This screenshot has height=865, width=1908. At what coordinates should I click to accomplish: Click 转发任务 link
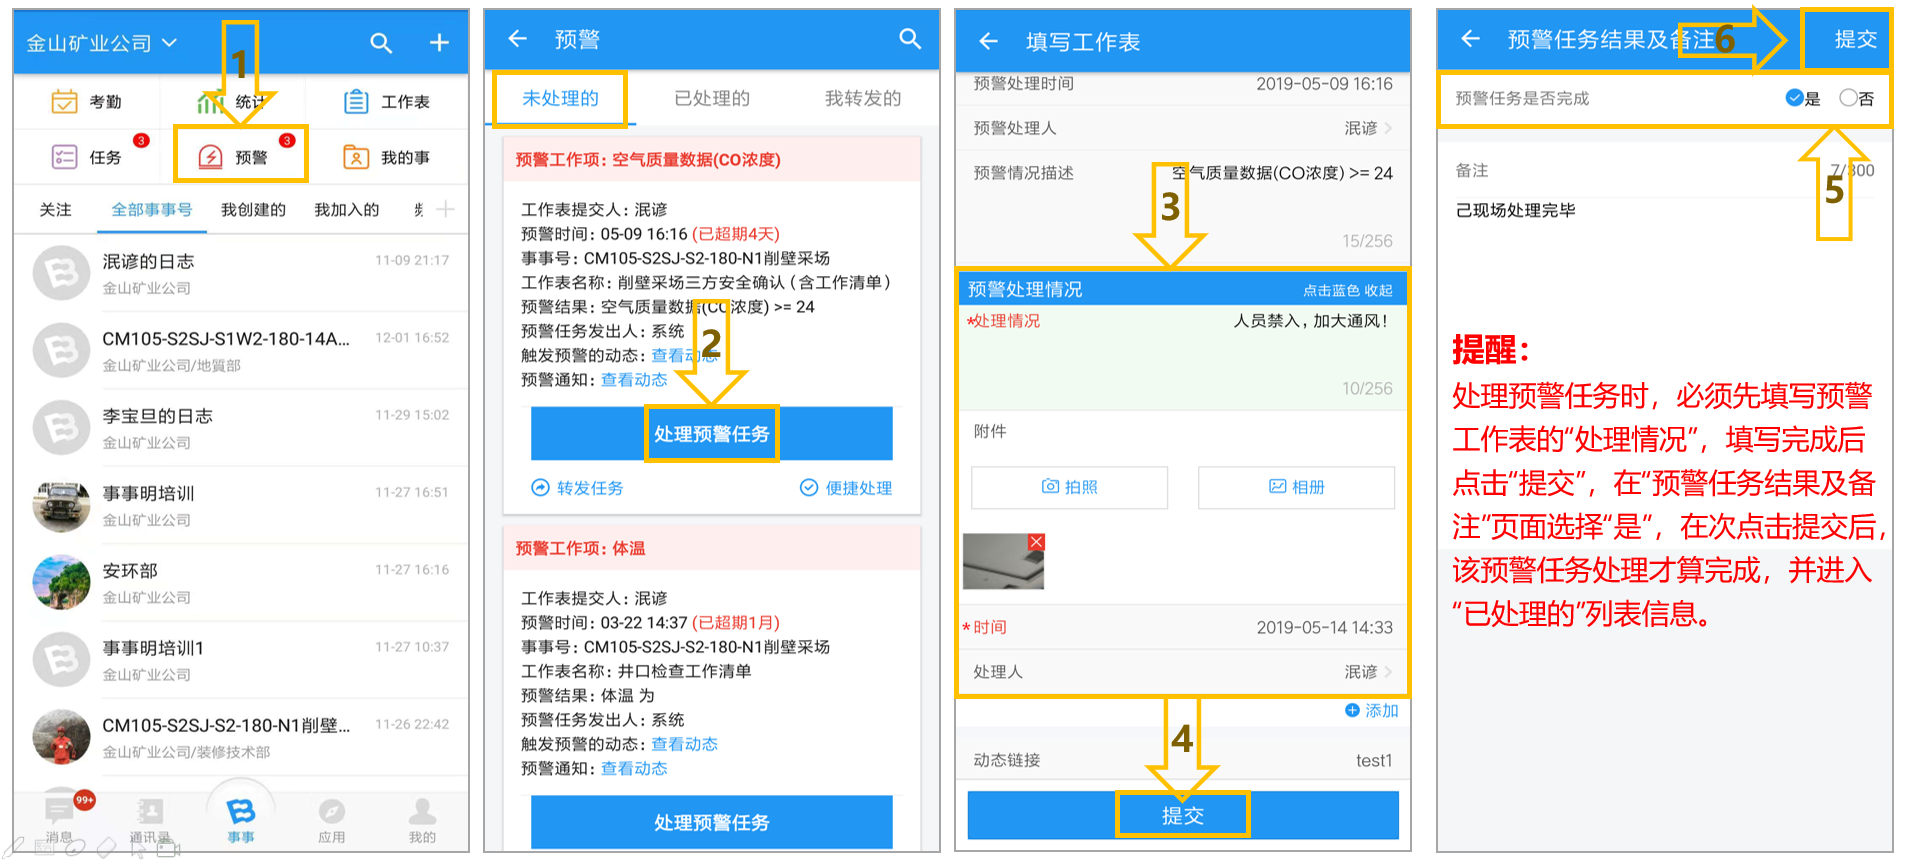pos(577,487)
